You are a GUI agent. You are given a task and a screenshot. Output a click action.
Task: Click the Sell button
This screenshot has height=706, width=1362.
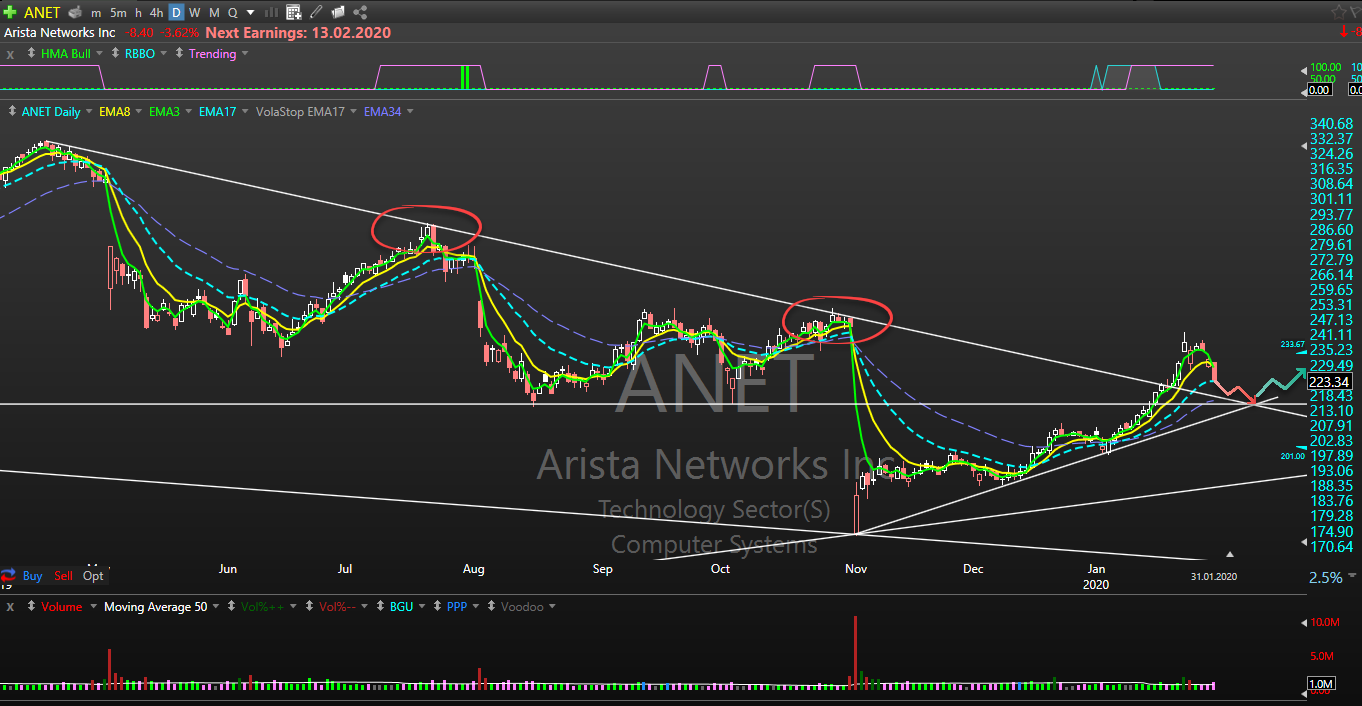63,576
